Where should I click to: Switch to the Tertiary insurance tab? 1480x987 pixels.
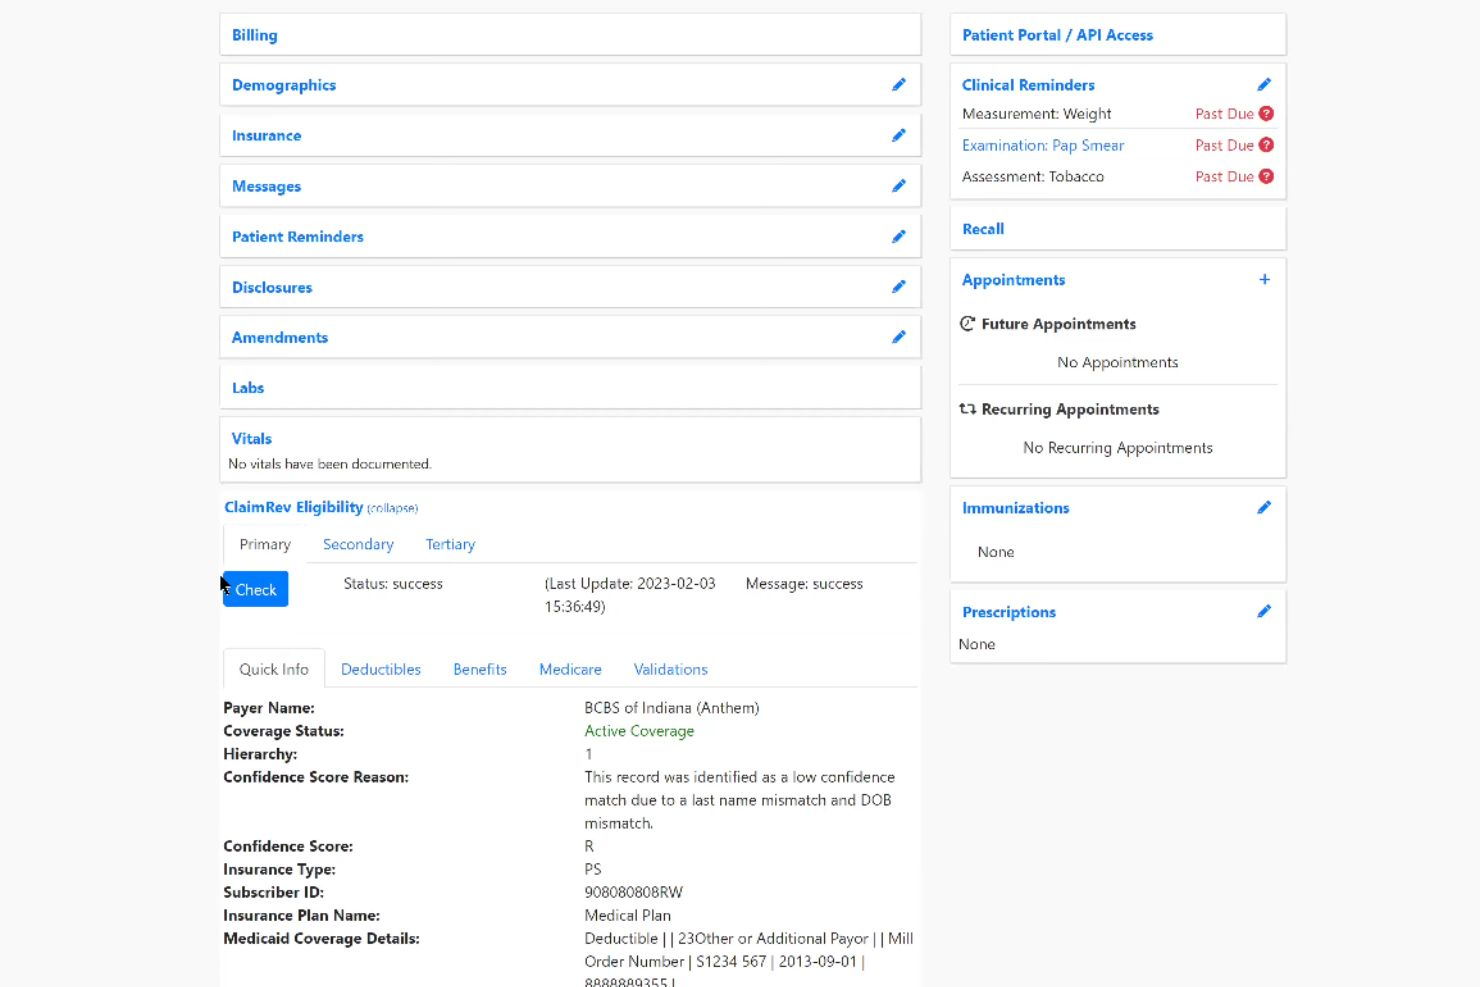coord(450,544)
